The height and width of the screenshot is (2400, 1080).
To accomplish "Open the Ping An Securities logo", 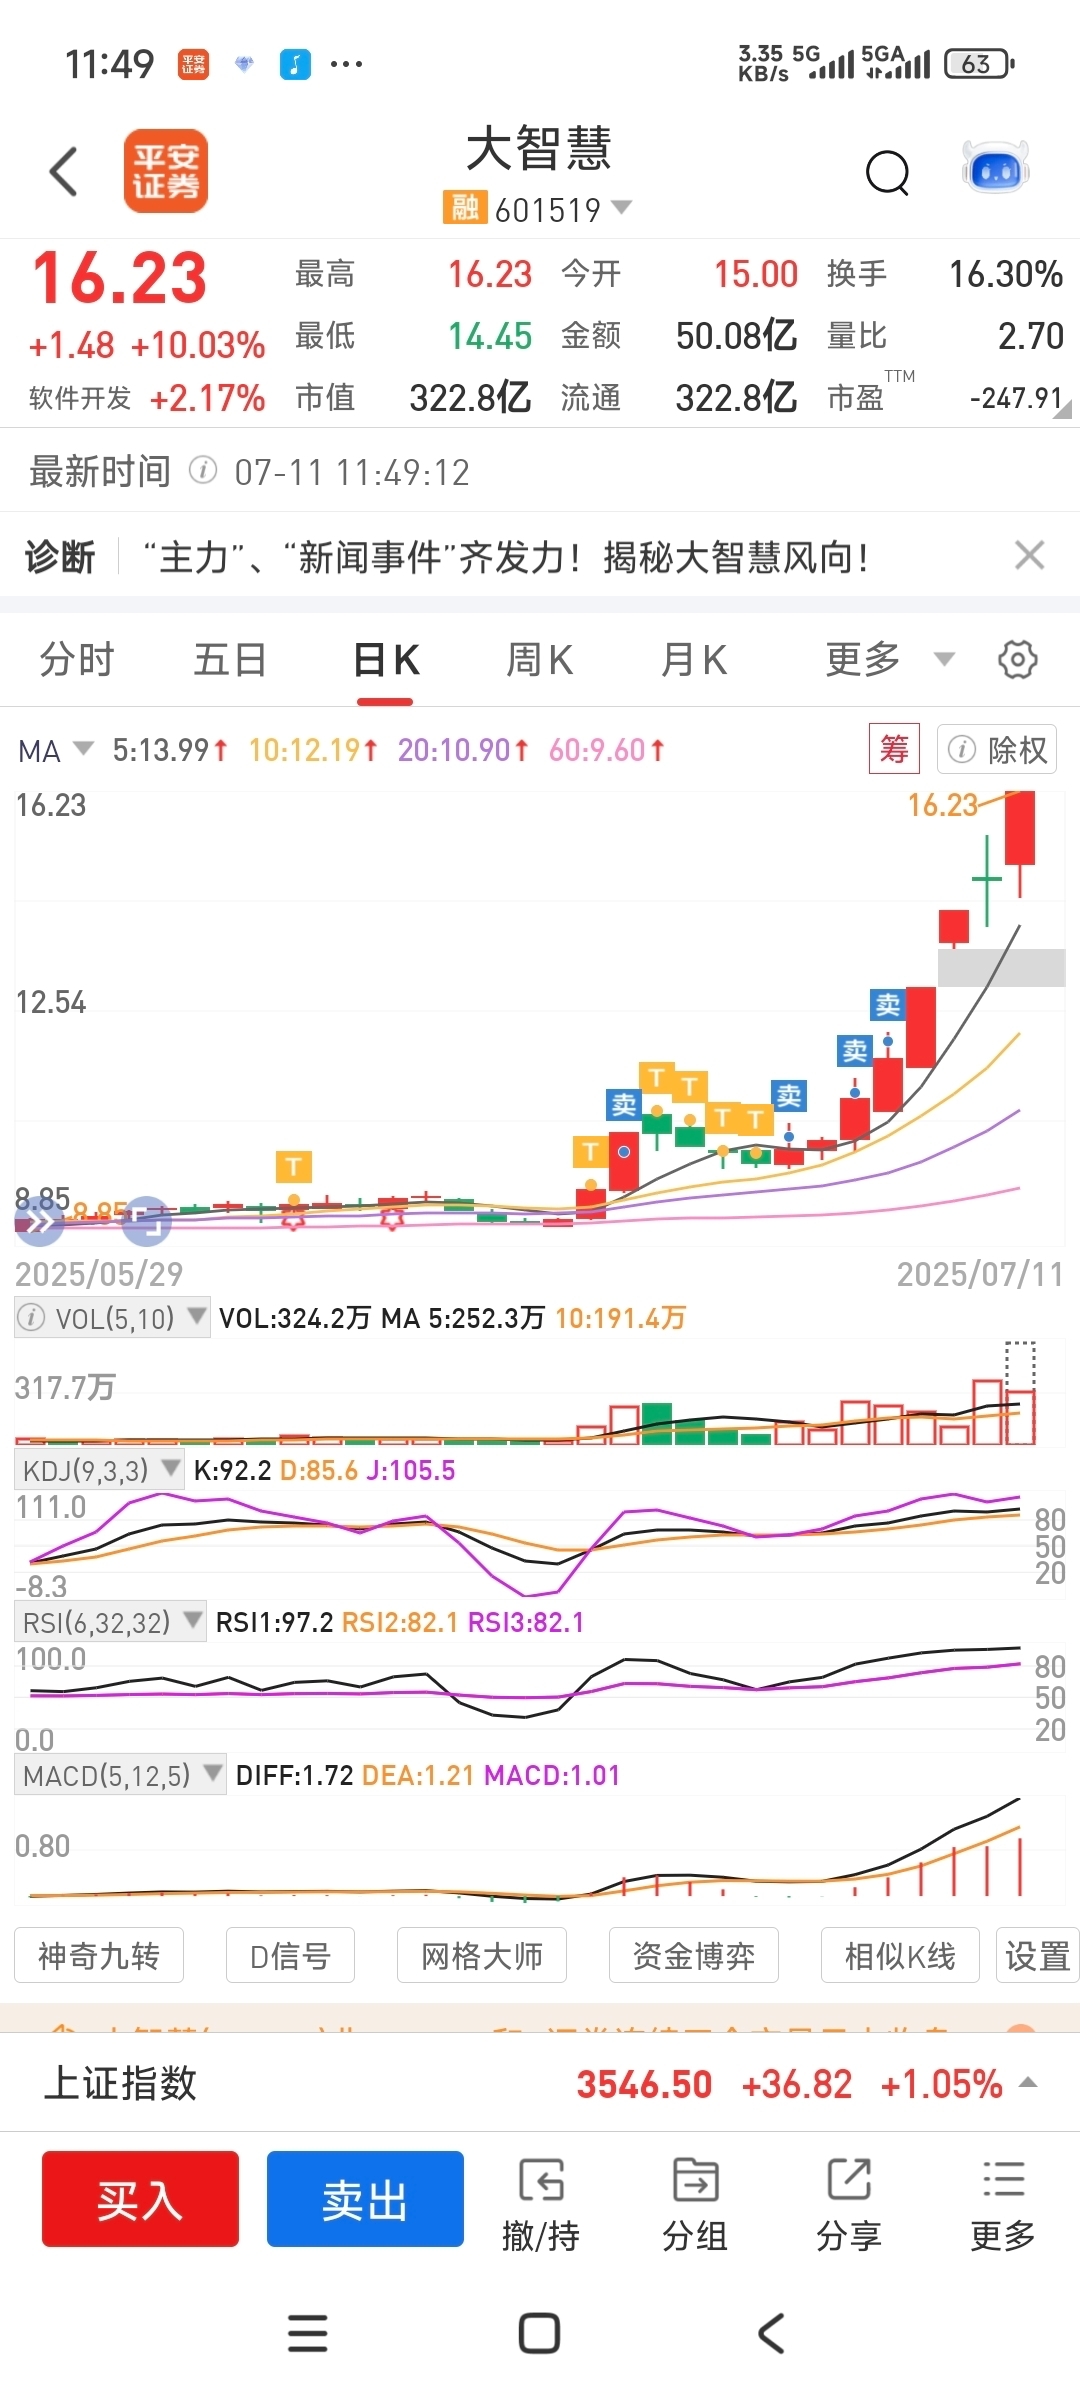I will pos(166,171).
